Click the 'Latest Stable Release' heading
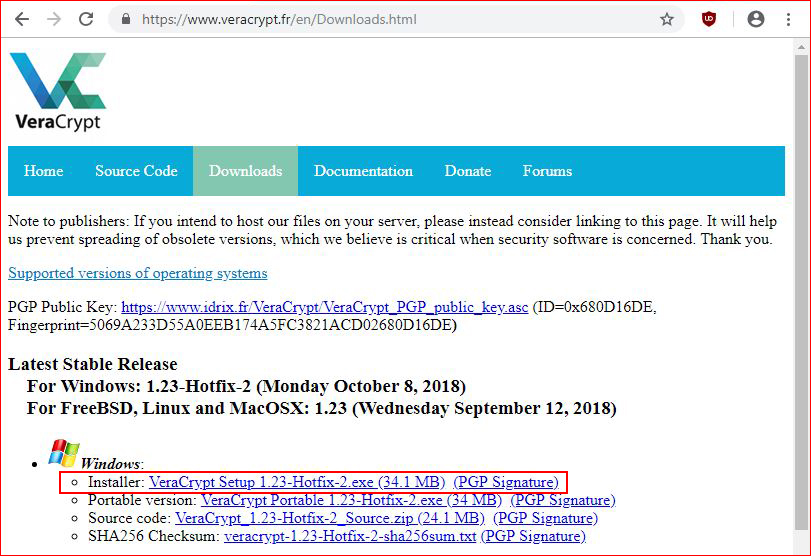The height and width of the screenshot is (556, 811). [93, 364]
